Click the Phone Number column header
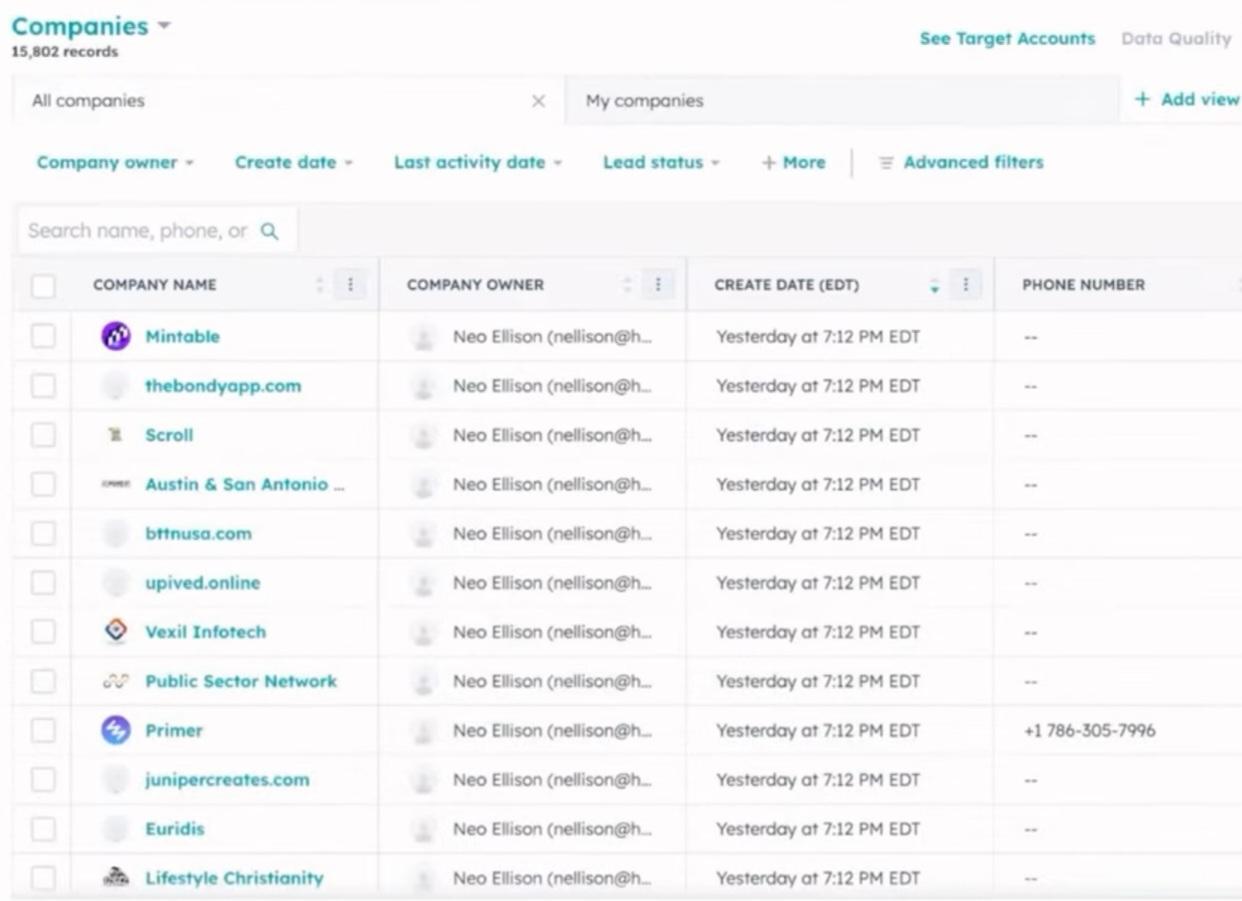 (x=1083, y=285)
